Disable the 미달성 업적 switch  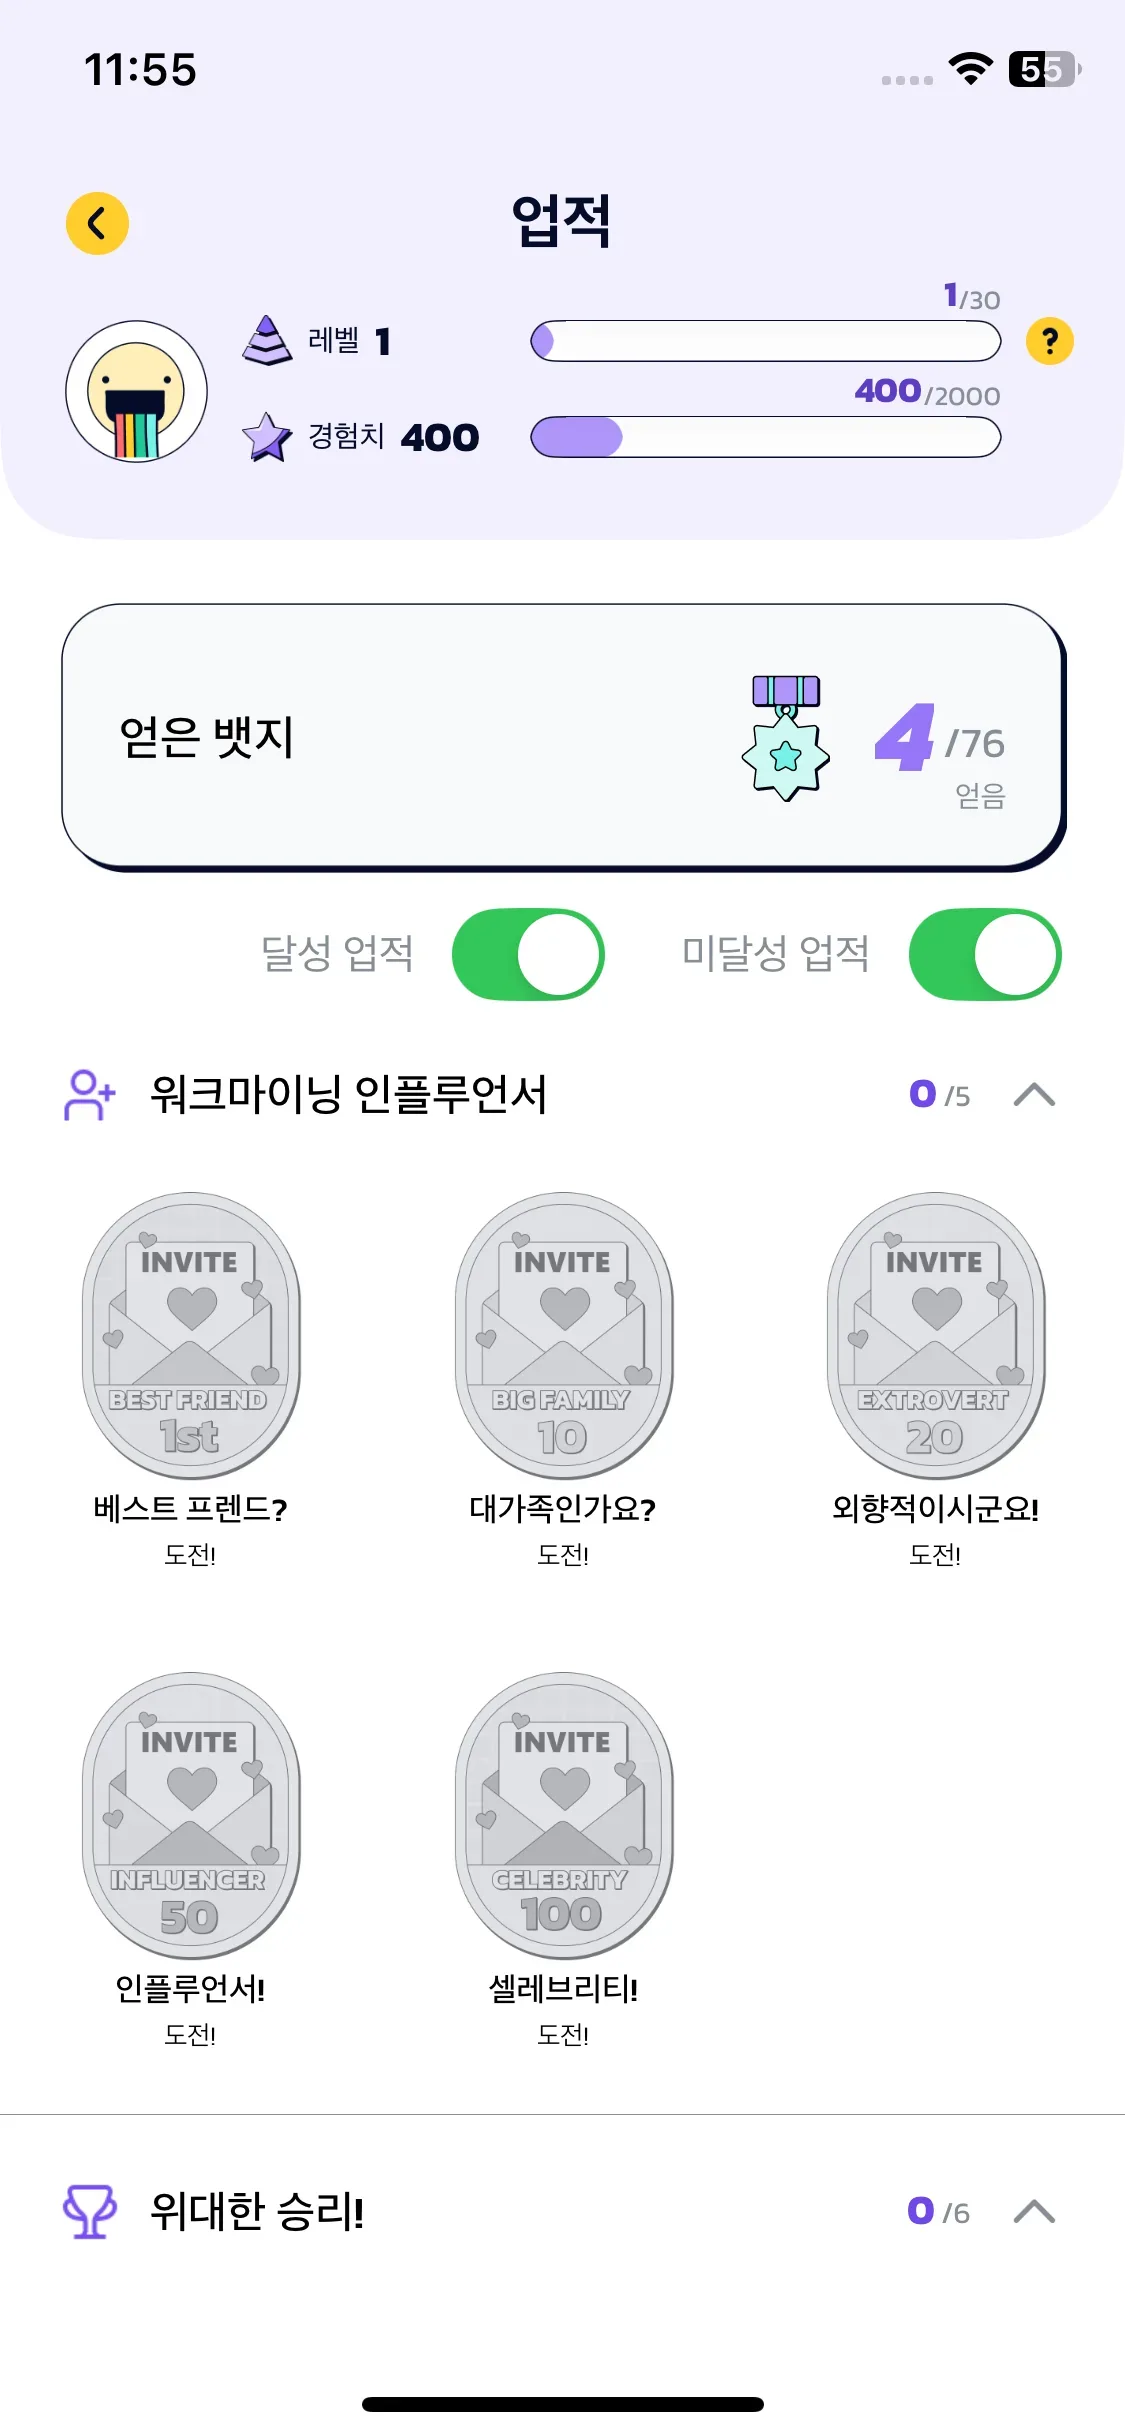(984, 954)
